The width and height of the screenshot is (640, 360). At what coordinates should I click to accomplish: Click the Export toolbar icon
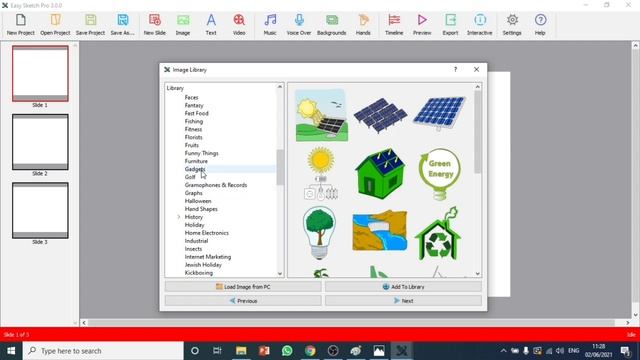[x=451, y=24]
